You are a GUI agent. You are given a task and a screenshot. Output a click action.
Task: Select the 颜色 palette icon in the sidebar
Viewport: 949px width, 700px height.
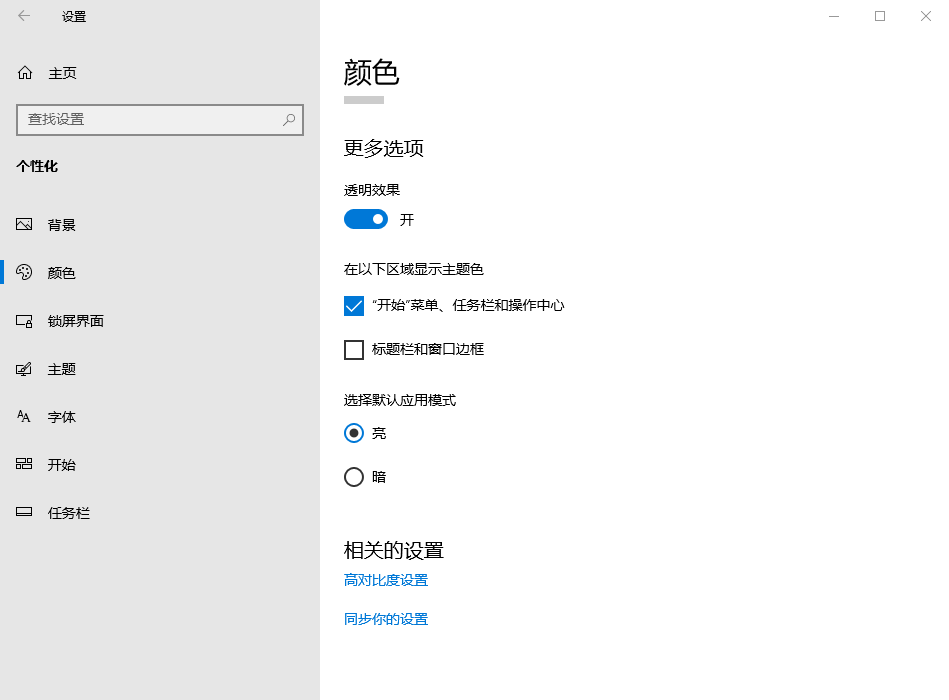pos(23,272)
